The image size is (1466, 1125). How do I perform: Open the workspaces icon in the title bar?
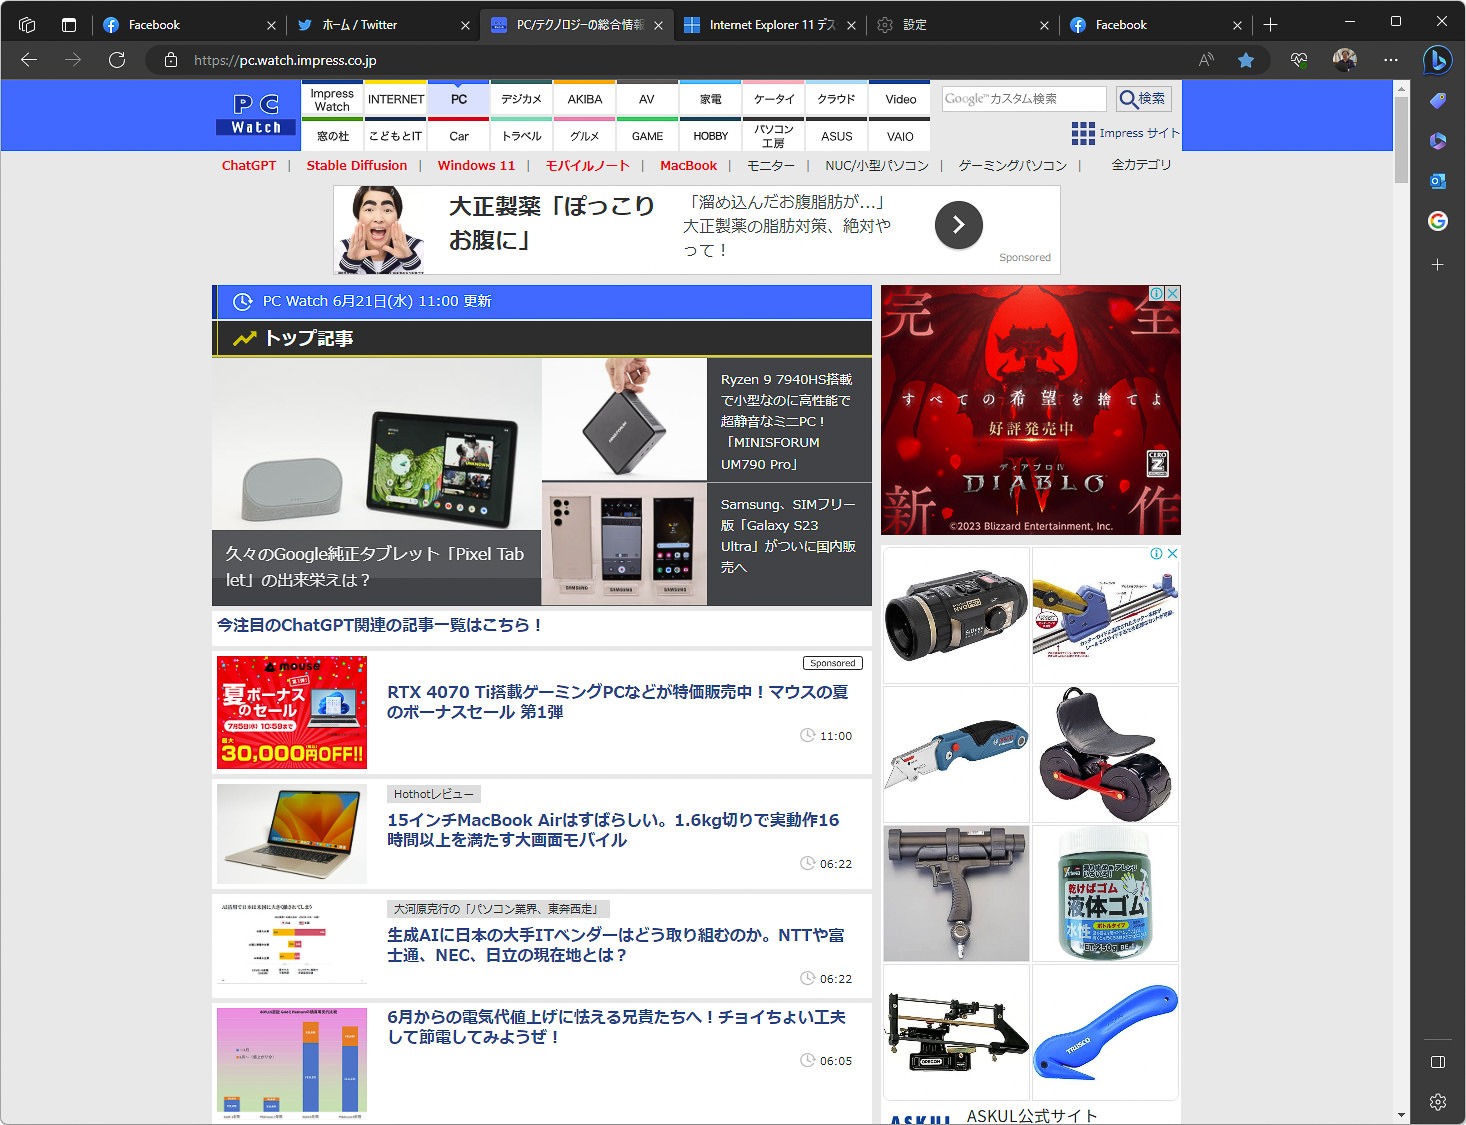click(27, 25)
